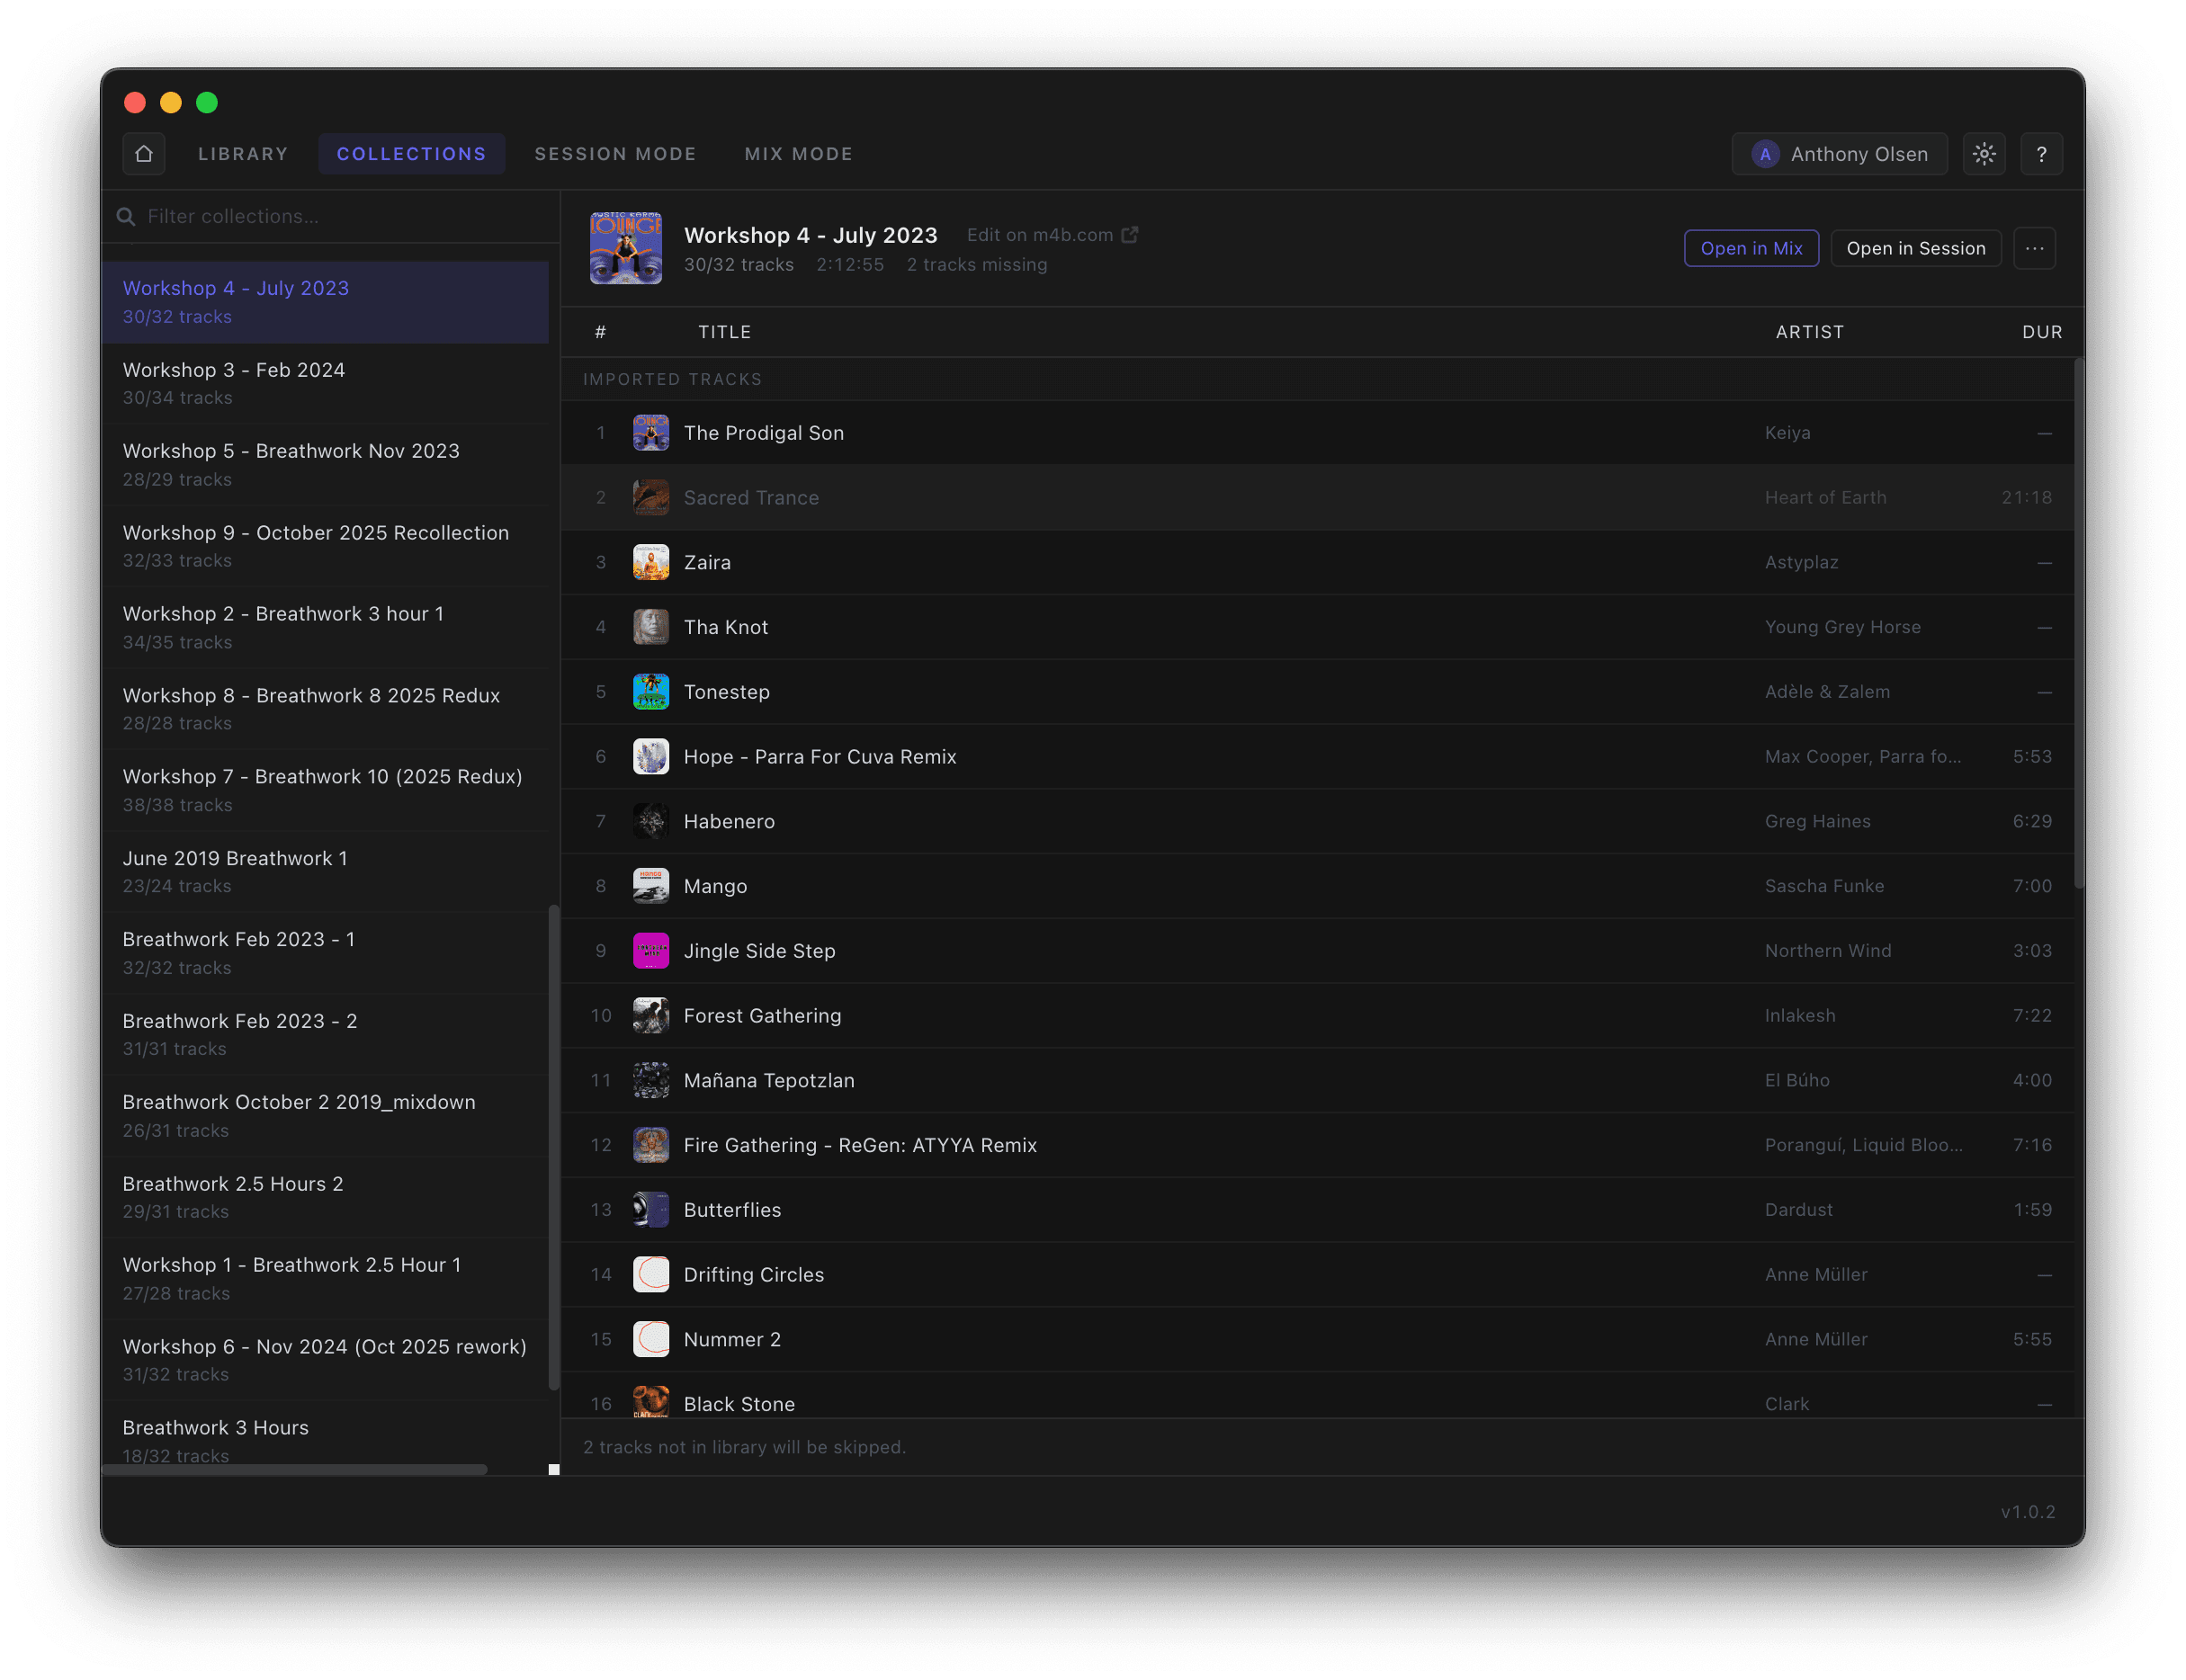
Task: Click the Tonestep album thumbnail
Action: (651, 692)
